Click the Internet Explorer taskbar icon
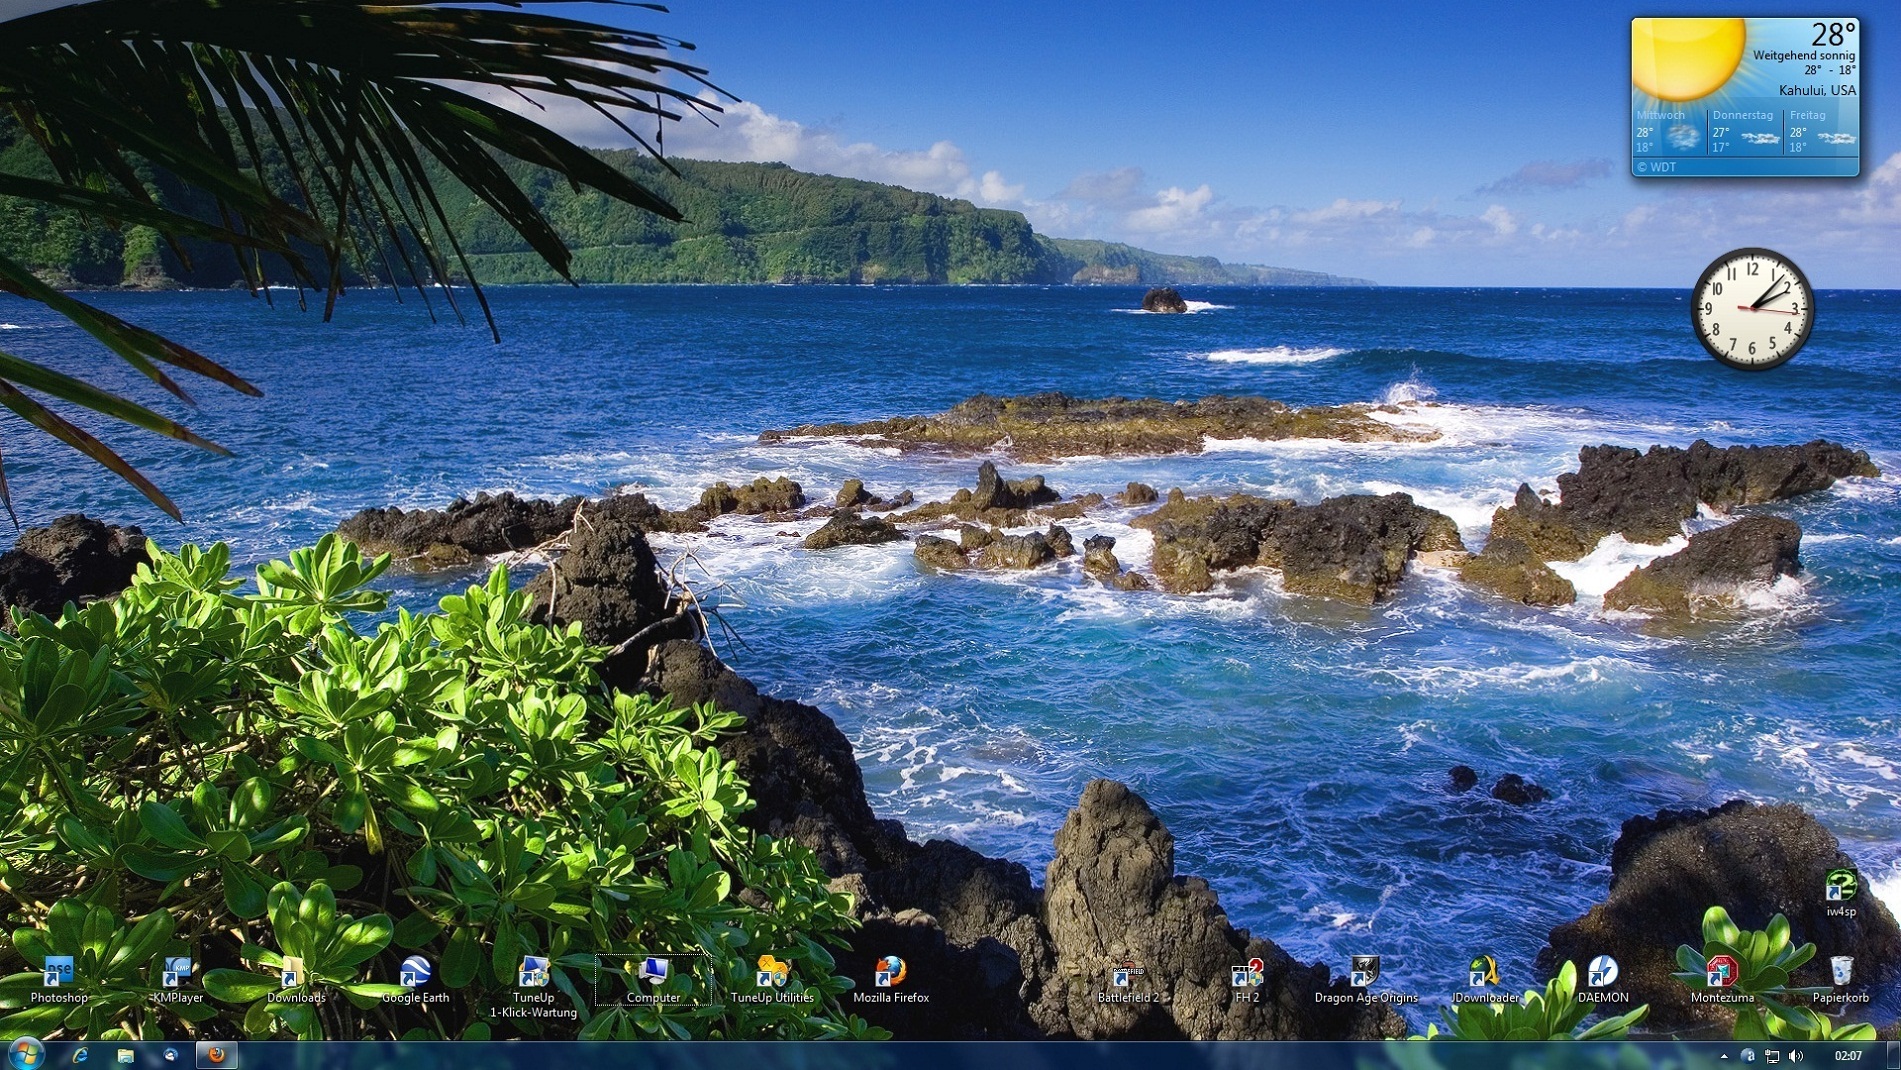 [80, 1055]
